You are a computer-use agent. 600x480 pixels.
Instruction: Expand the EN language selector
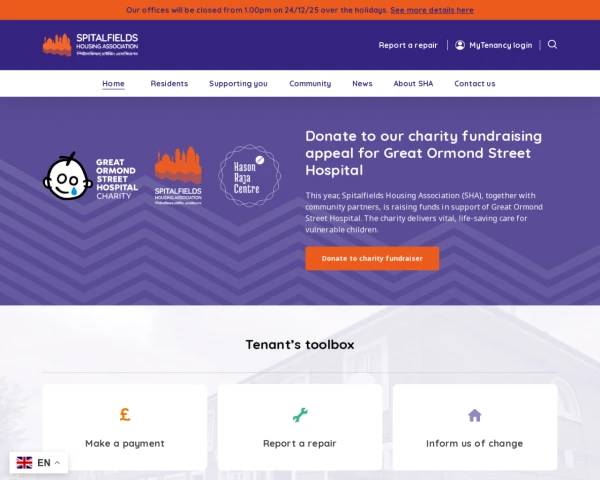(39, 462)
